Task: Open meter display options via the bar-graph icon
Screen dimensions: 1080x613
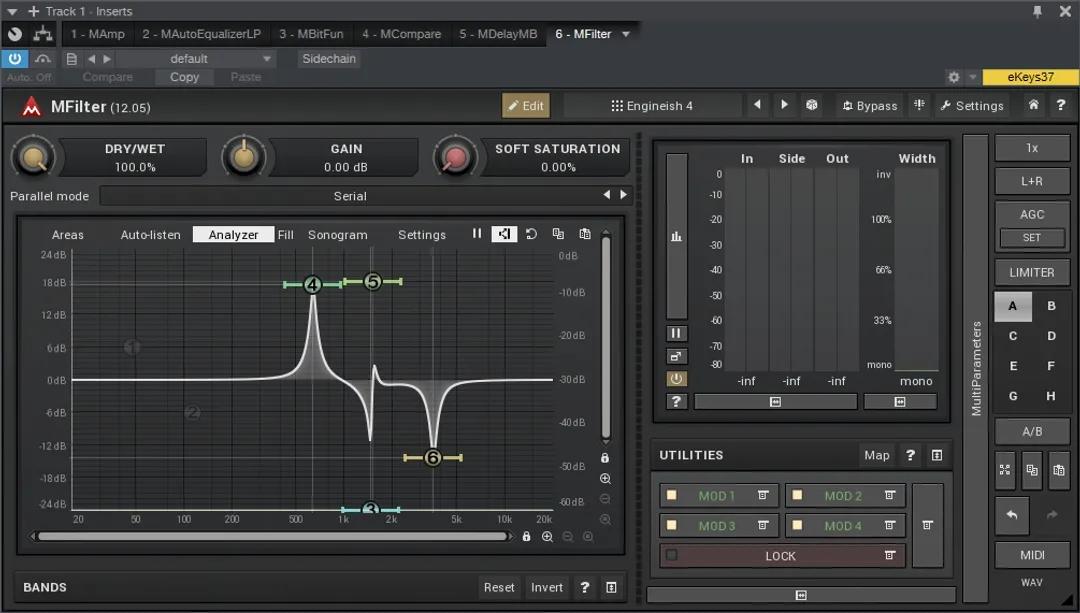Action: (676, 236)
